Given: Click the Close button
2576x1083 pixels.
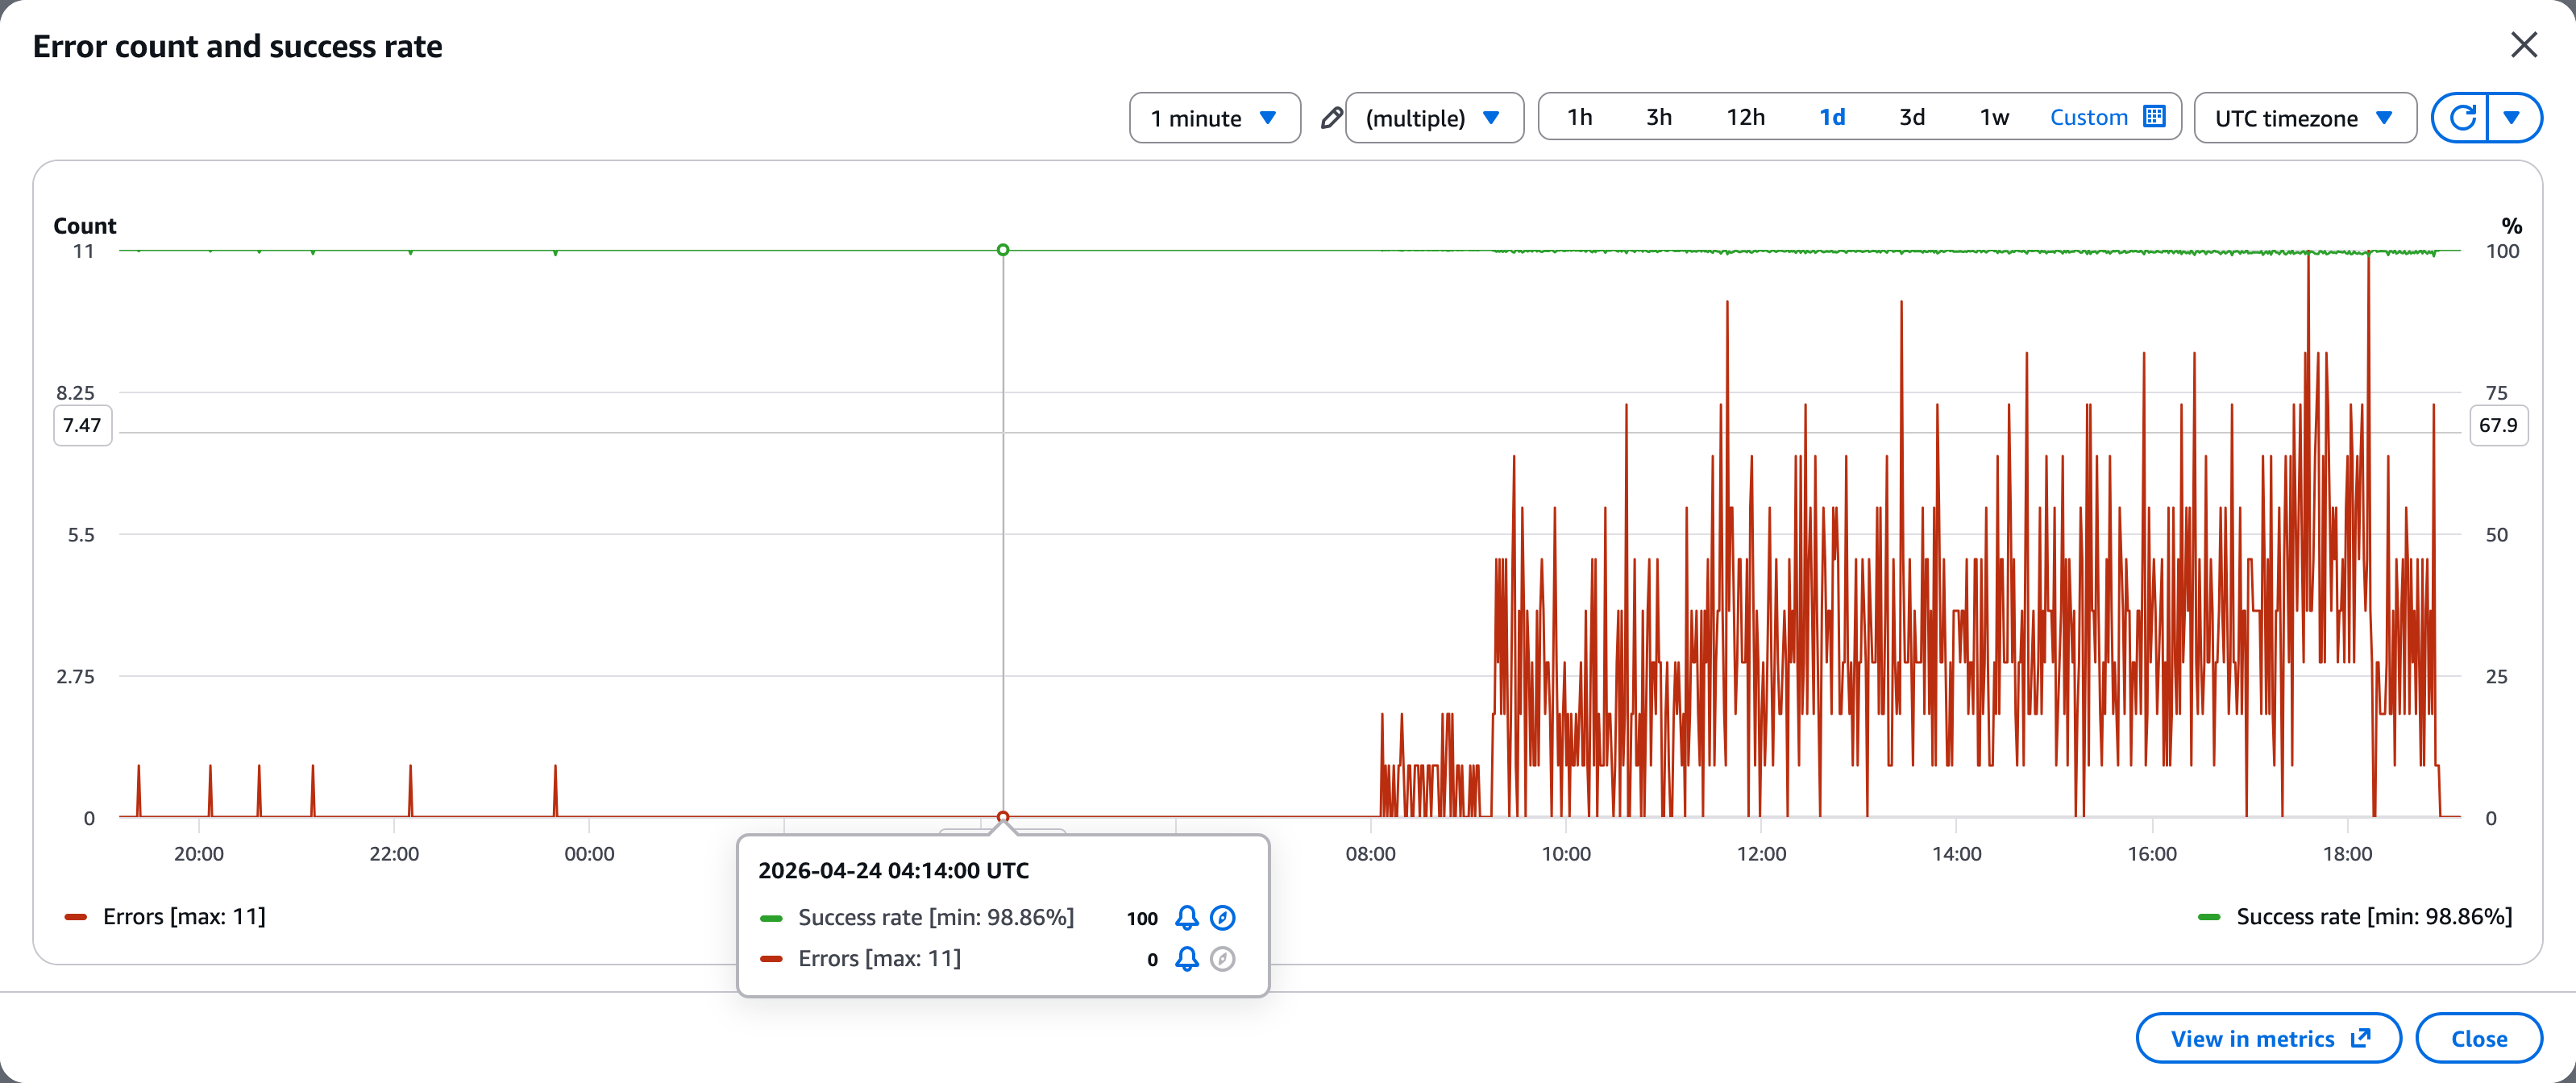Looking at the screenshot, I should tap(2478, 1038).
